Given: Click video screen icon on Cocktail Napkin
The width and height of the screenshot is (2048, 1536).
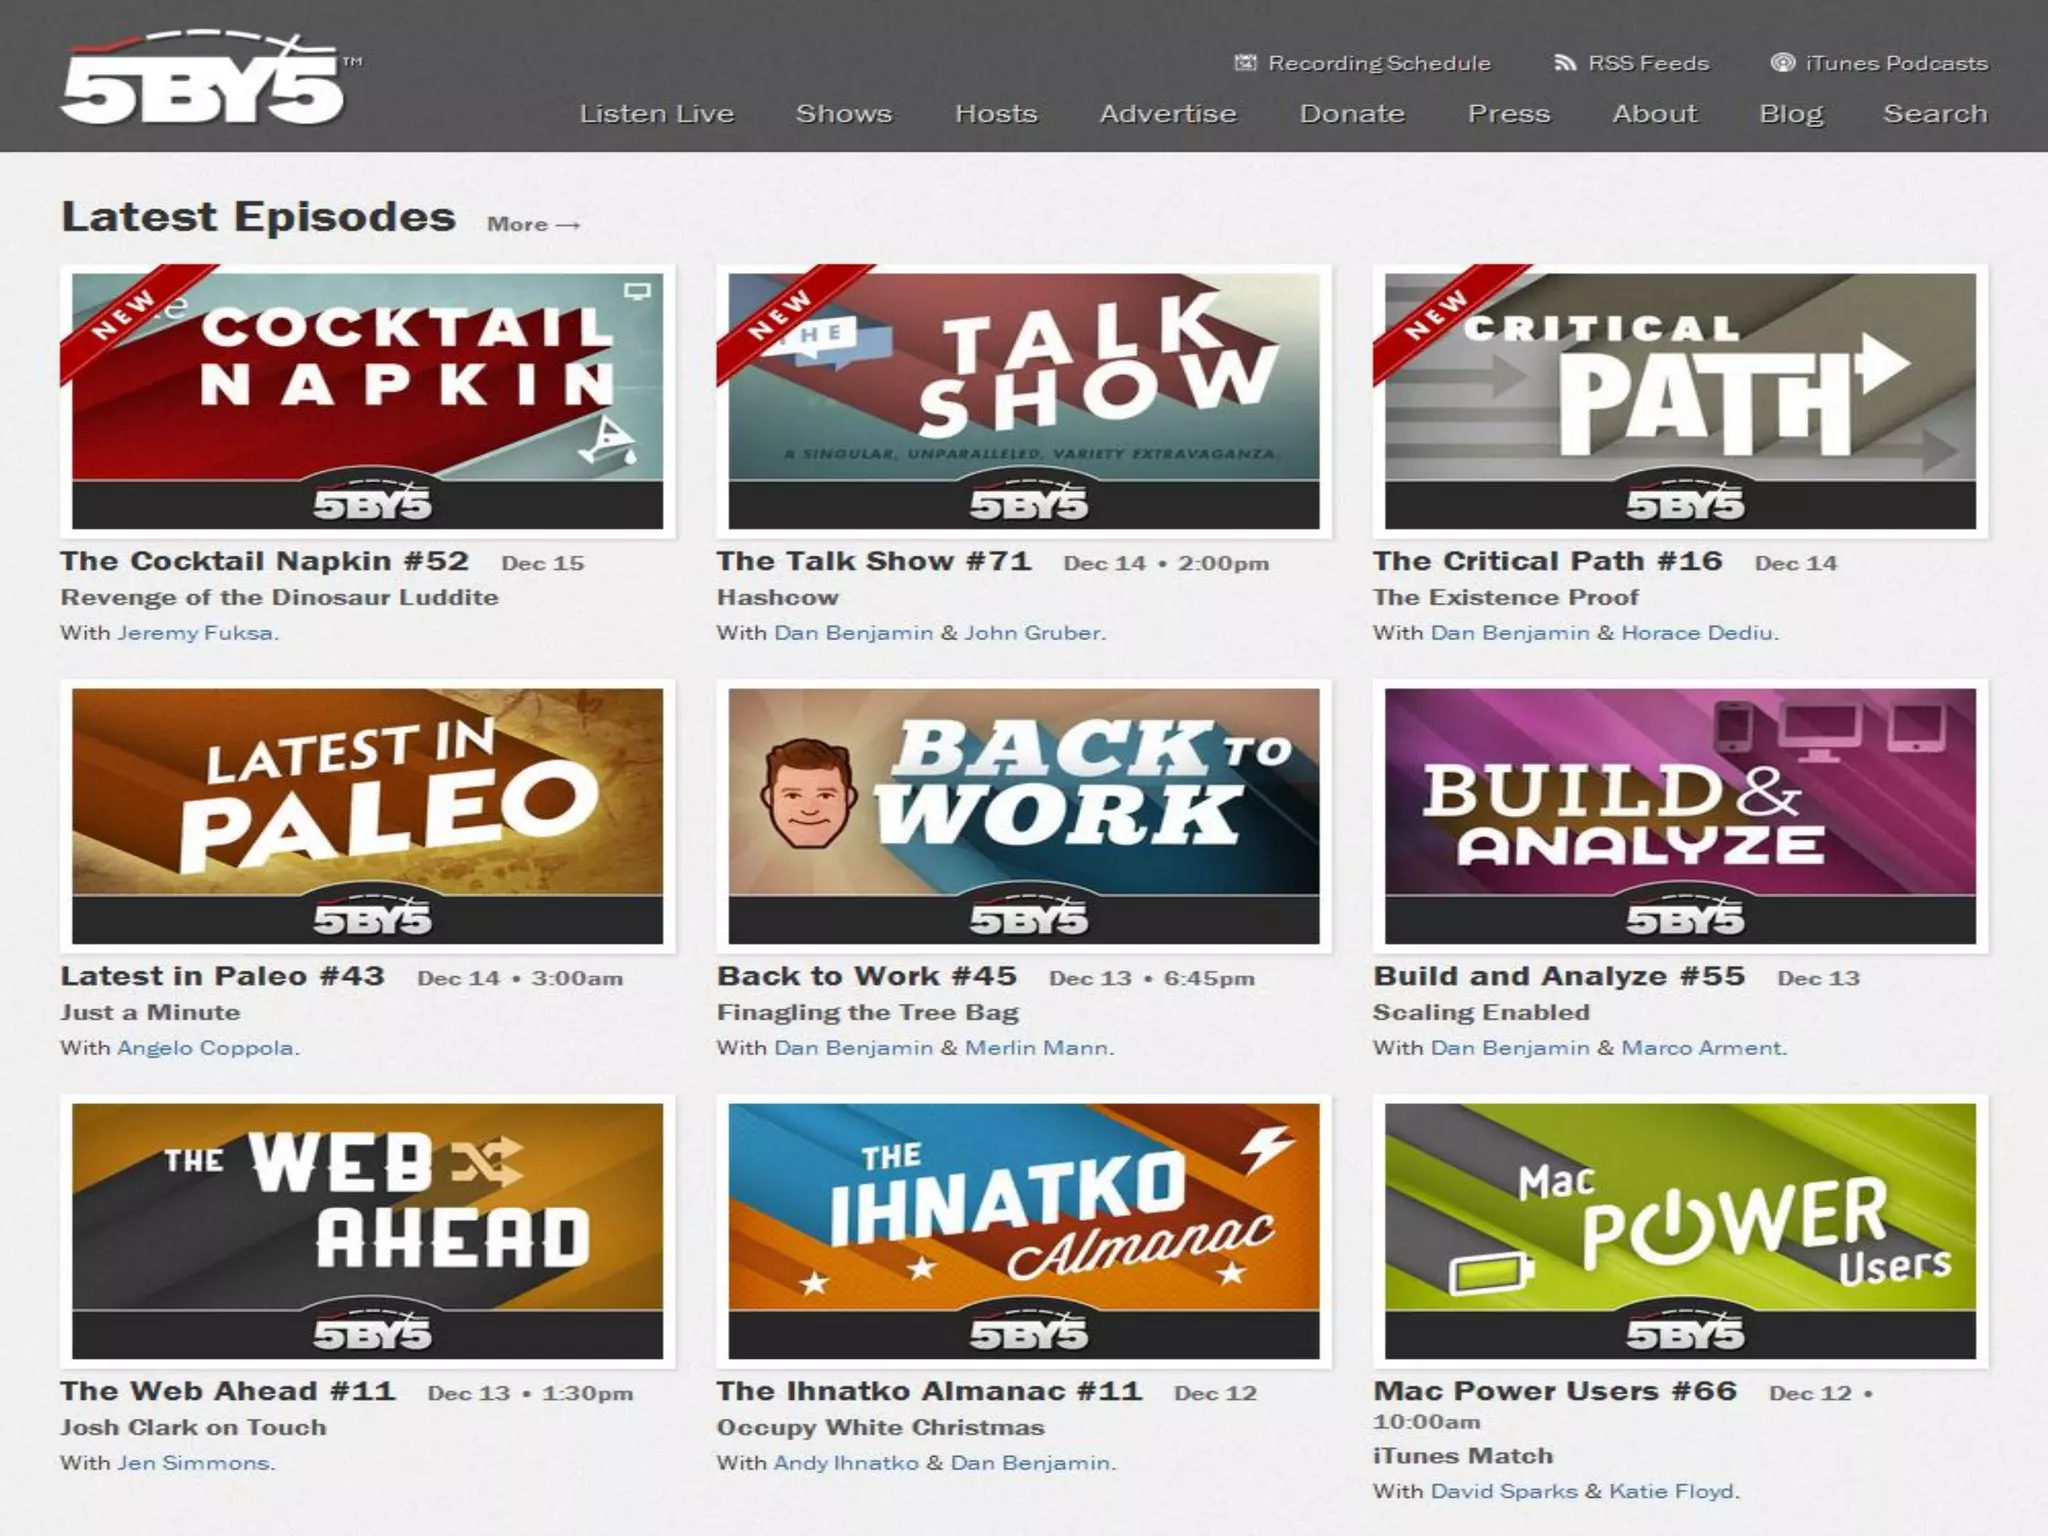Looking at the screenshot, I should (x=637, y=291).
